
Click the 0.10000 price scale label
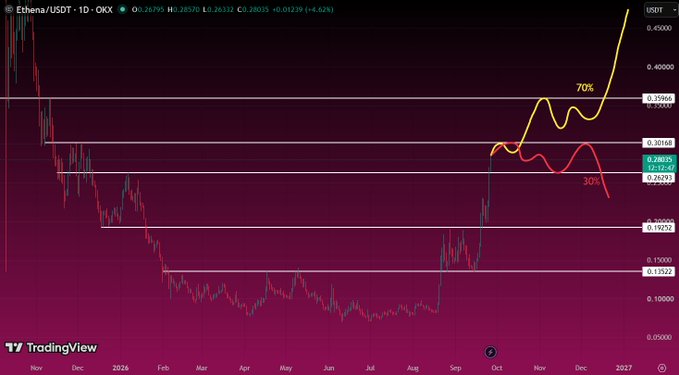(x=660, y=299)
